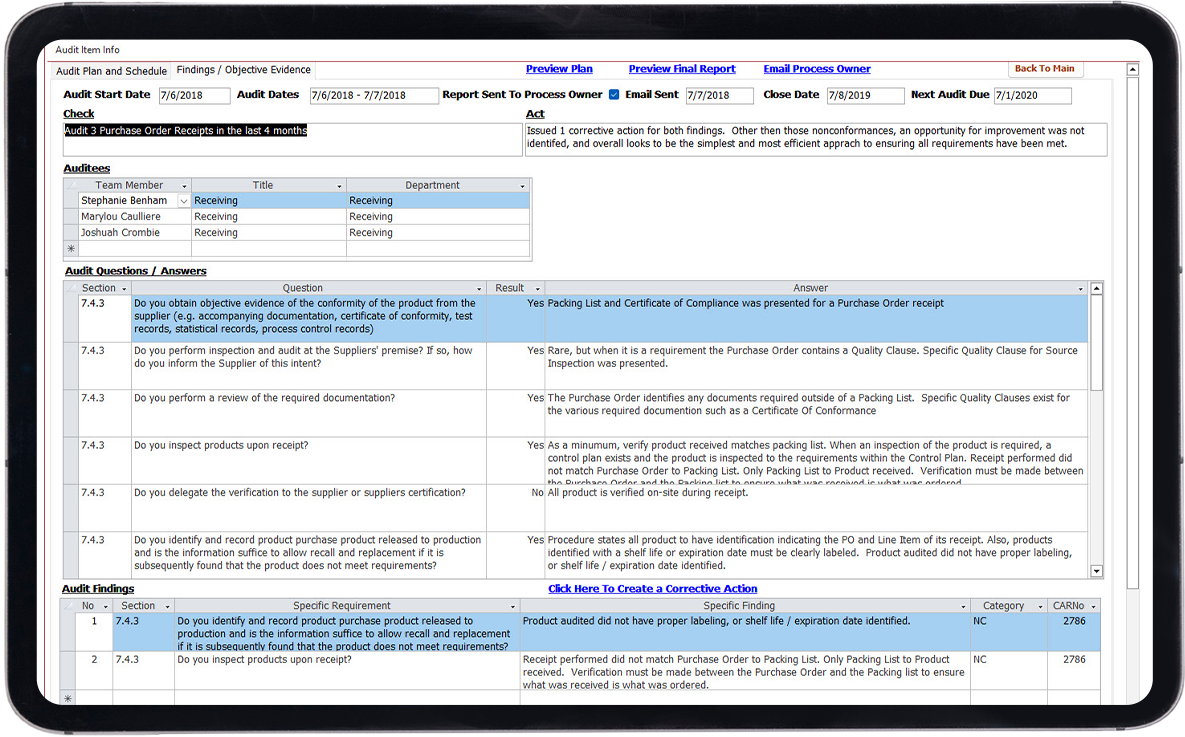Toggle the Report Sent To Process Owner checkbox
Image resolution: width=1185 pixels, height=737 pixels.
(614, 94)
